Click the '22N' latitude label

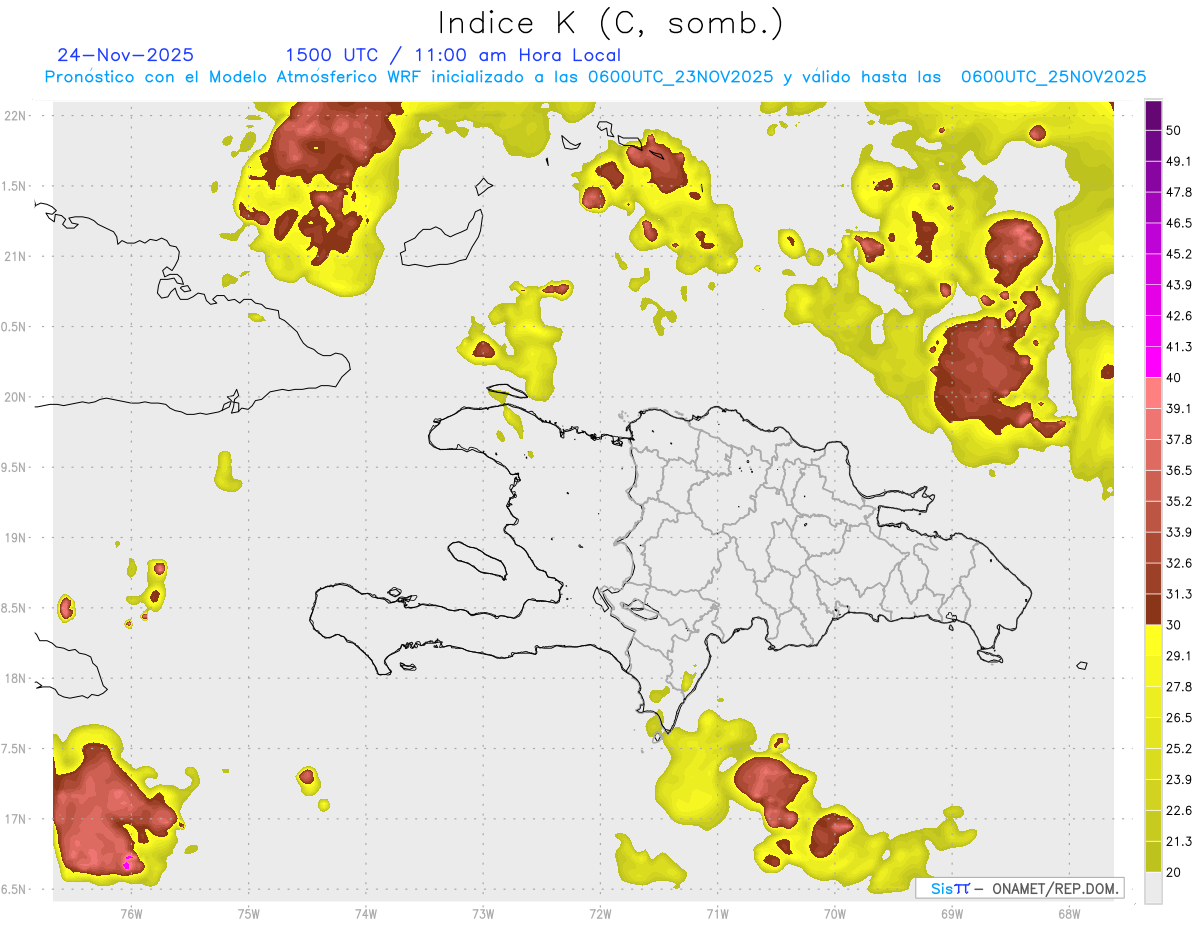[x=15, y=115]
